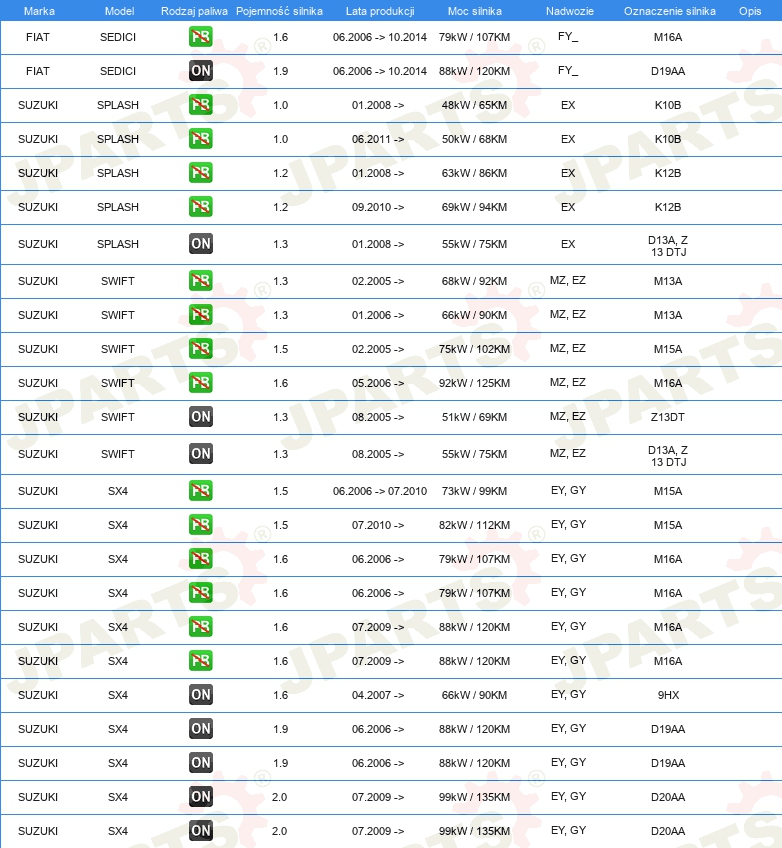Select the 75kW / 102KM power cell

474,349
